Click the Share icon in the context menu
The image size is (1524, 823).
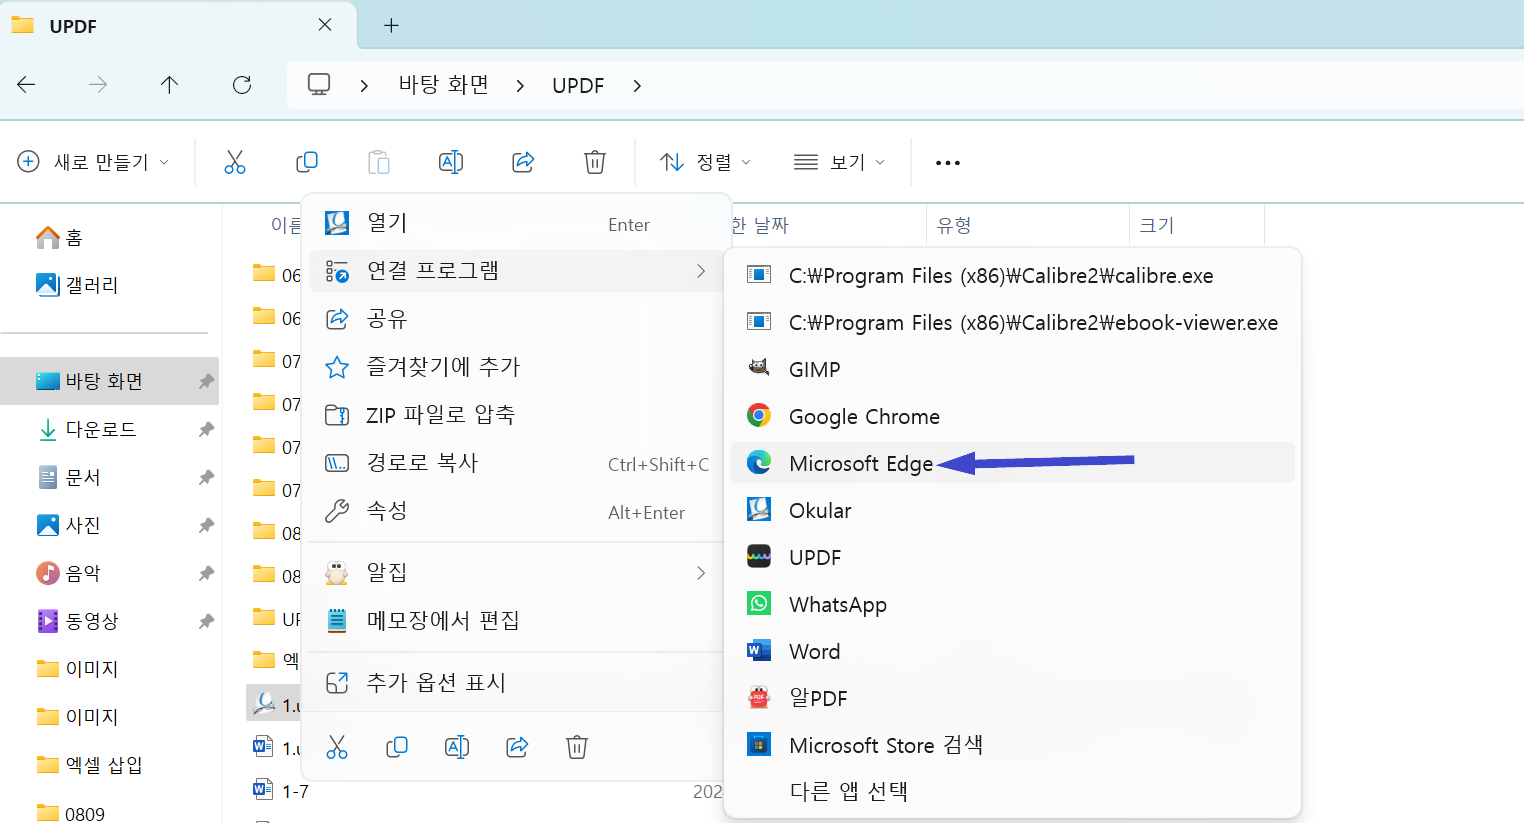click(x=517, y=747)
